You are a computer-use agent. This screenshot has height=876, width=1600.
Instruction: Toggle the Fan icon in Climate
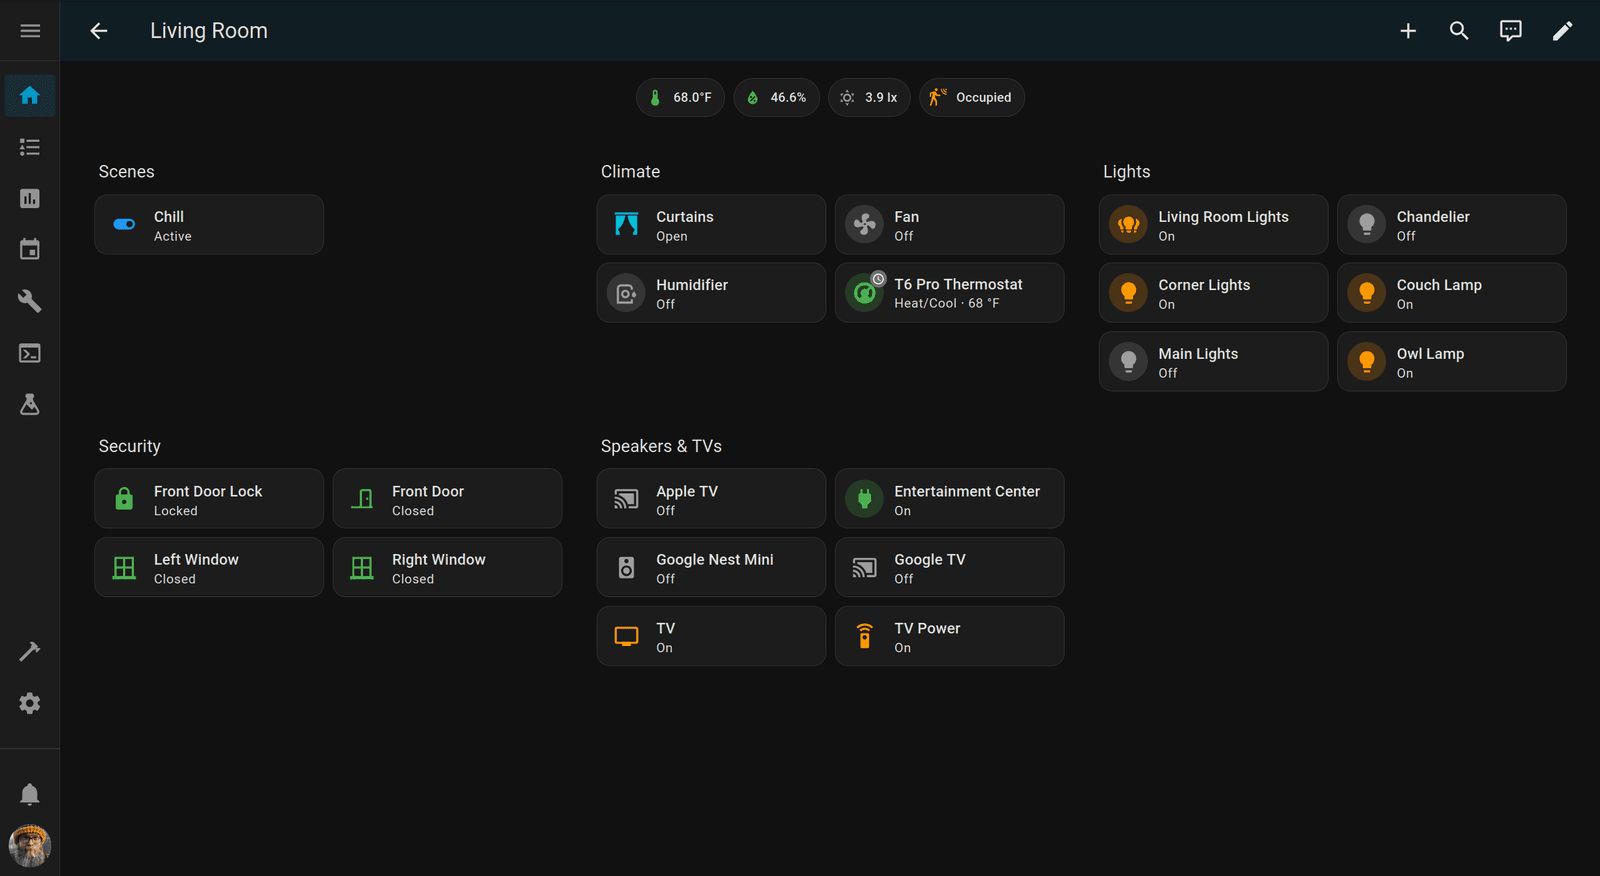point(864,225)
